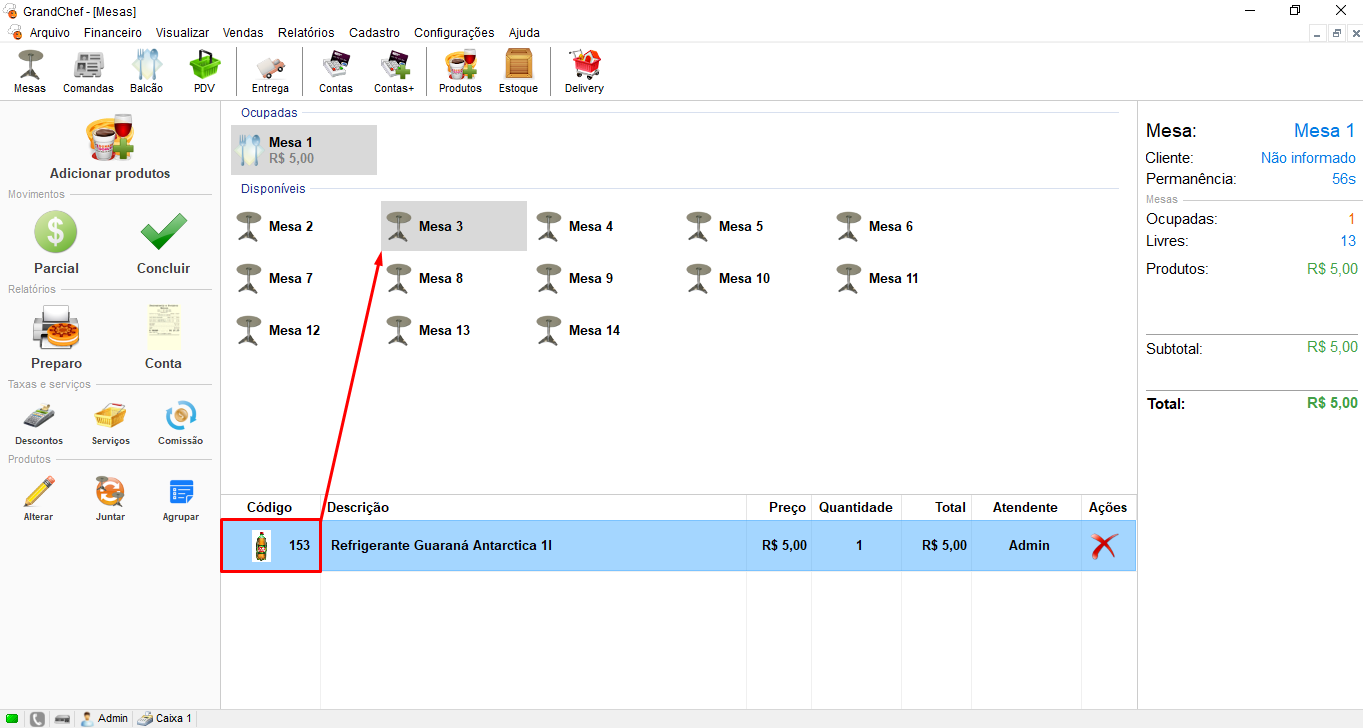Open Estoque in the toolbar
The image size is (1363, 728).
click(518, 71)
